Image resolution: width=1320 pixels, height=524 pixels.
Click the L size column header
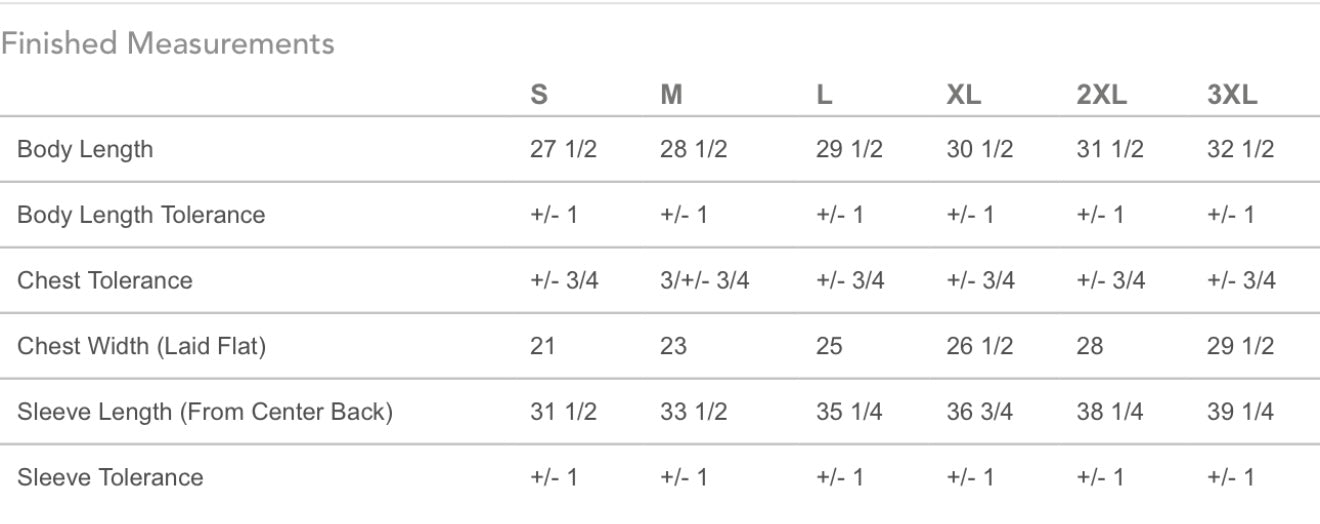[825, 95]
